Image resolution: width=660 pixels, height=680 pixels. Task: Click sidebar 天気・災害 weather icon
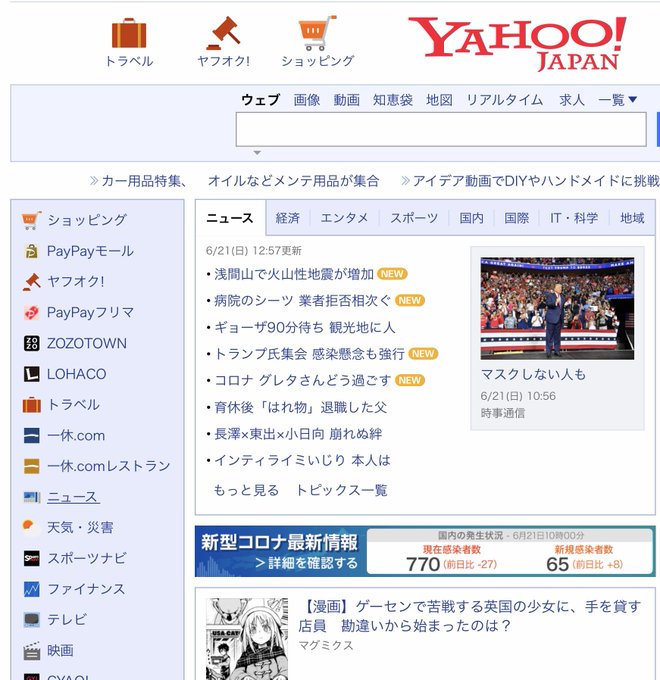point(30,527)
